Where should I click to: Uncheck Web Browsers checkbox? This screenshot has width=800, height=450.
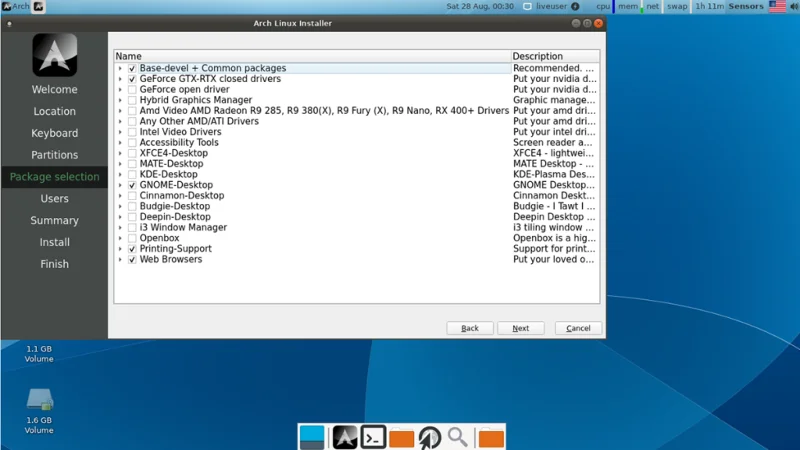pyautogui.click(x=132, y=260)
